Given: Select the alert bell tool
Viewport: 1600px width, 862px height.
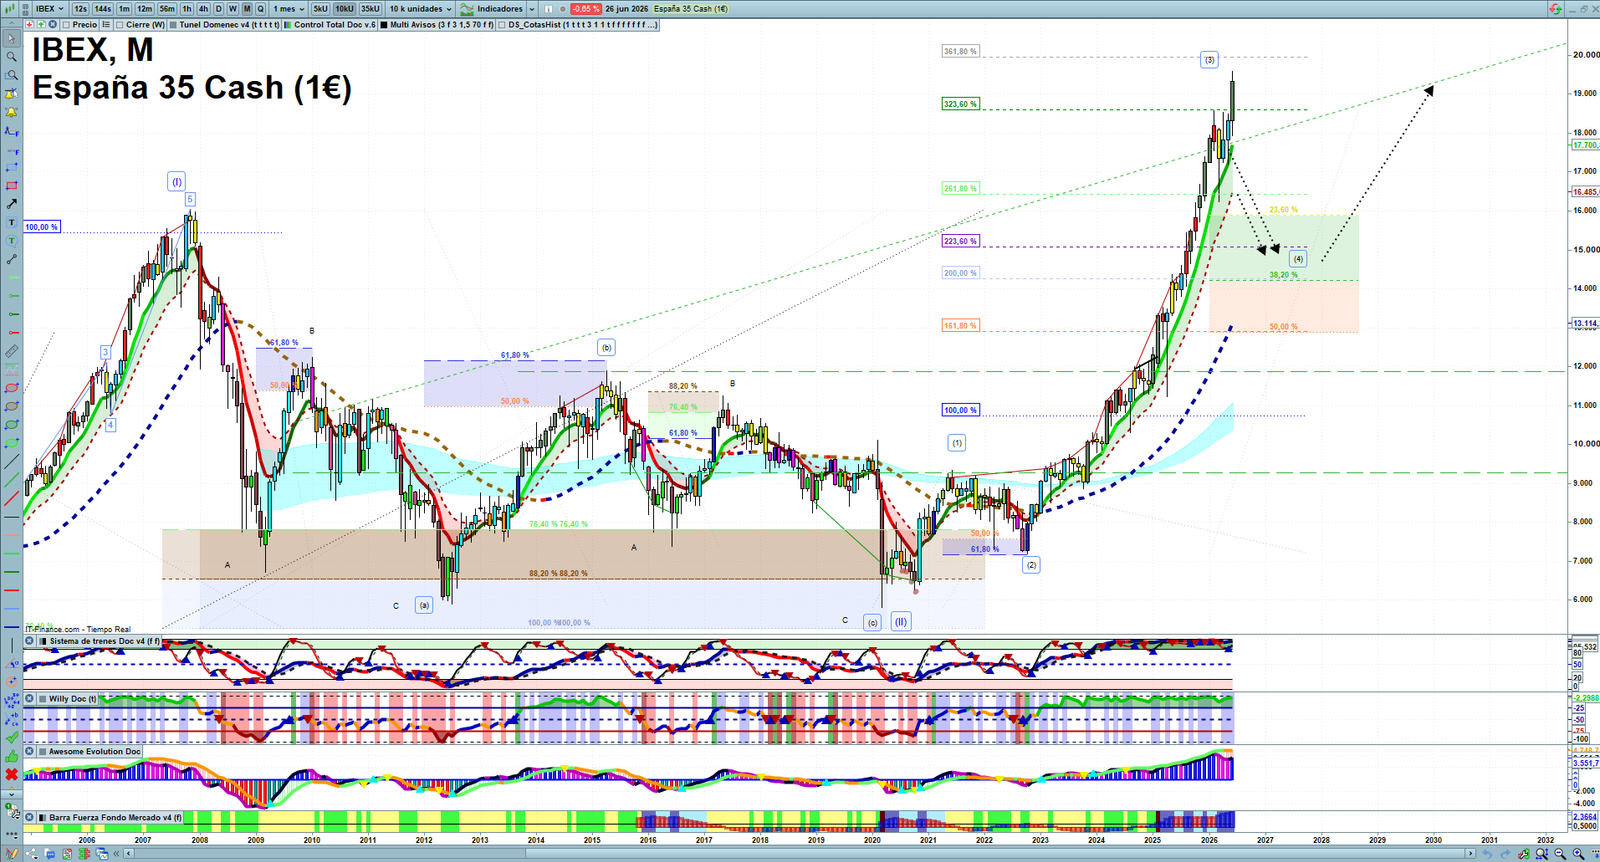Looking at the screenshot, I should pyautogui.click(x=11, y=111).
